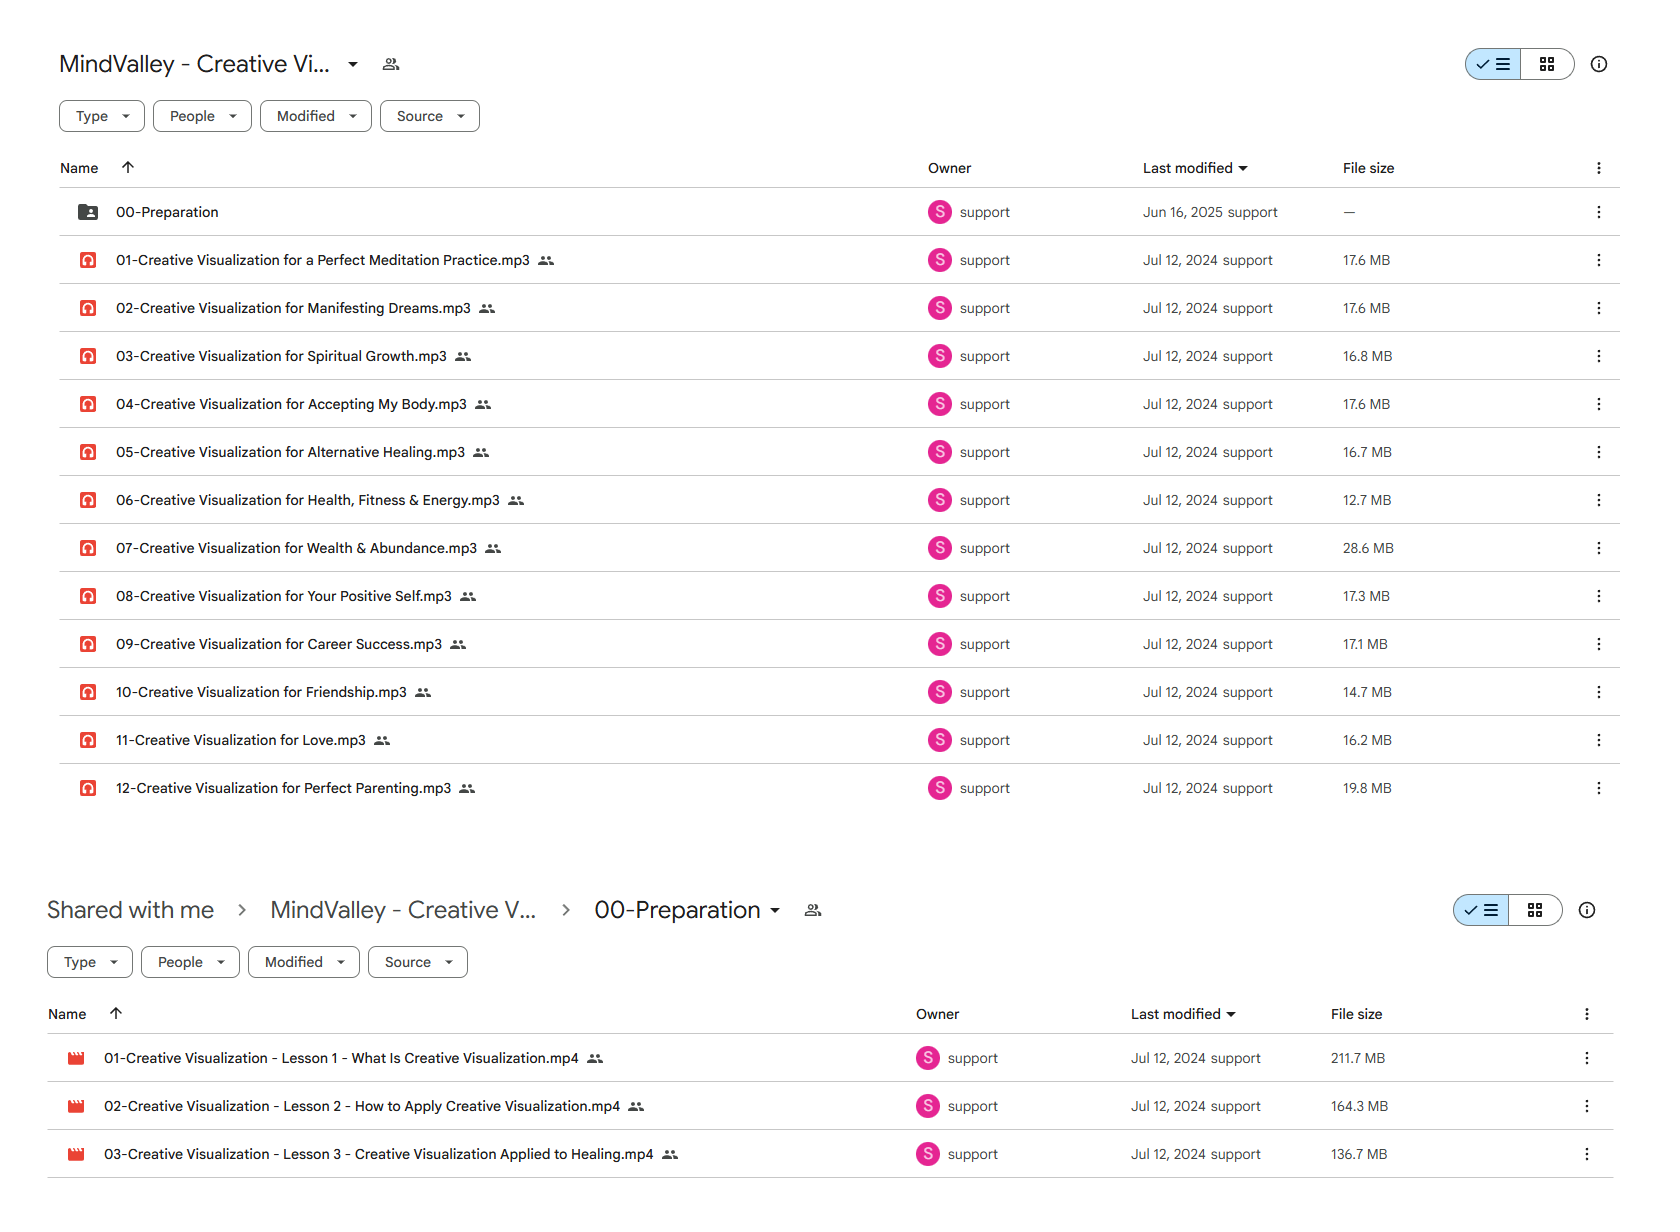Screen dimensions: 1680x1232
Task: Click audio icon of 07-Wealth & Abundance mp3
Action: (x=88, y=548)
